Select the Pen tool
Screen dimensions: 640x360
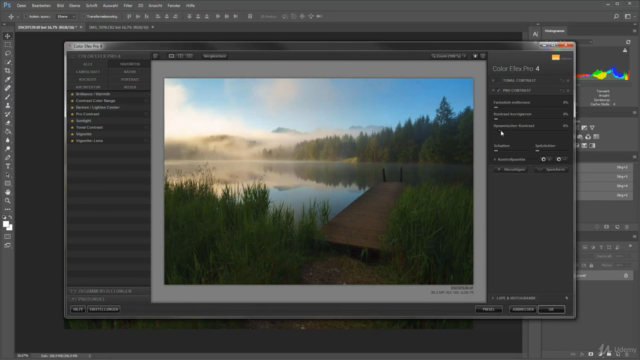(x=8, y=158)
